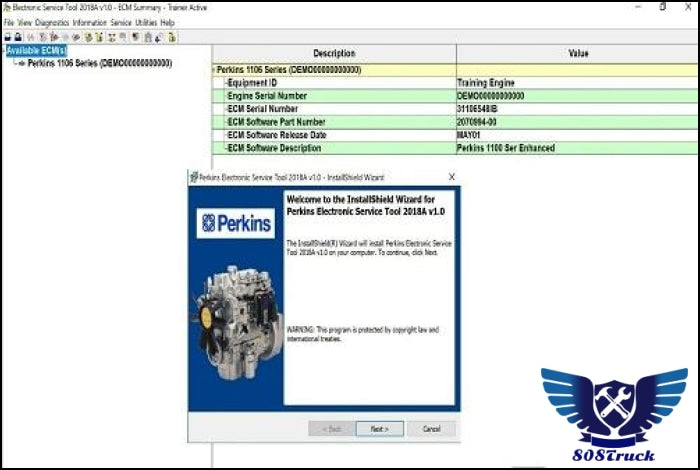Screen dimensions: 700x470
Task: Select the Available ECM(s) tree root
Action: point(38,51)
